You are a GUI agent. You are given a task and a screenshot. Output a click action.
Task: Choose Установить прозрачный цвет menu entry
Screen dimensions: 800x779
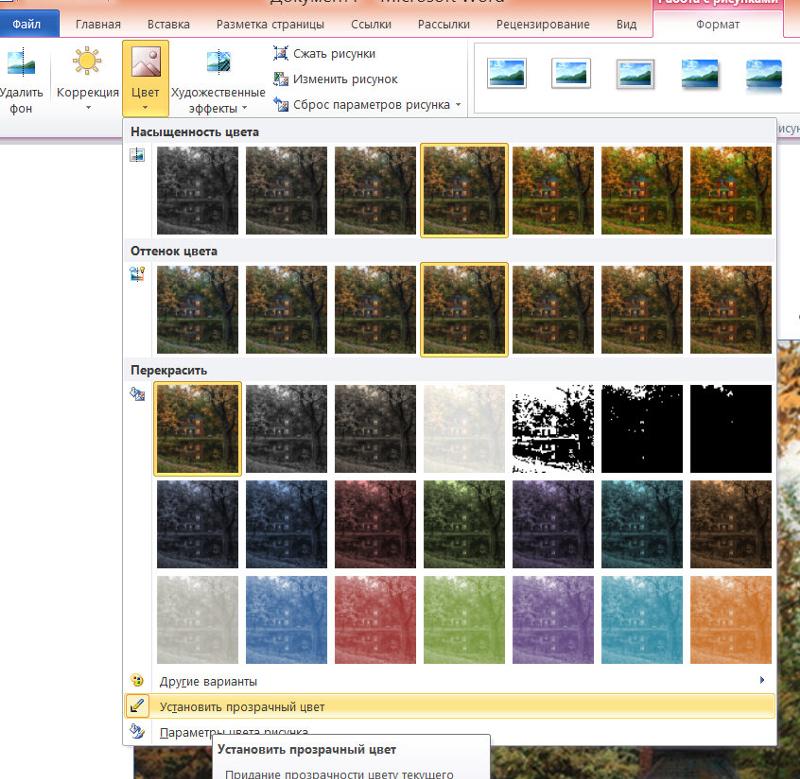pos(451,707)
